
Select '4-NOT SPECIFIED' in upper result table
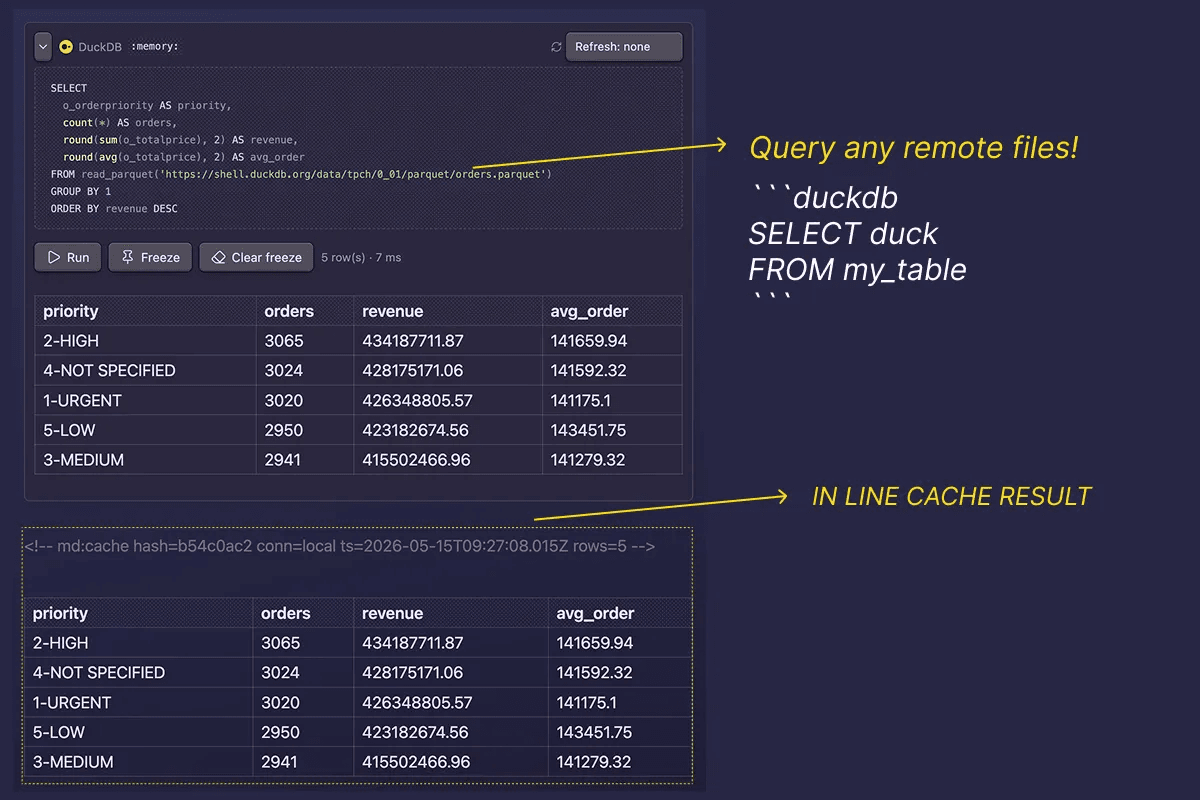109,370
